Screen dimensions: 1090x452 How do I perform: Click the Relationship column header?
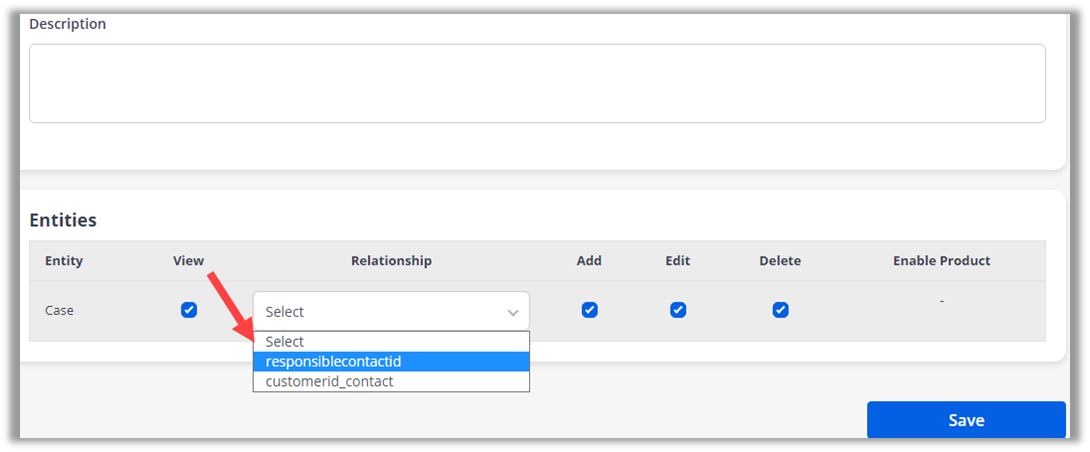pyautogui.click(x=391, y=261)
